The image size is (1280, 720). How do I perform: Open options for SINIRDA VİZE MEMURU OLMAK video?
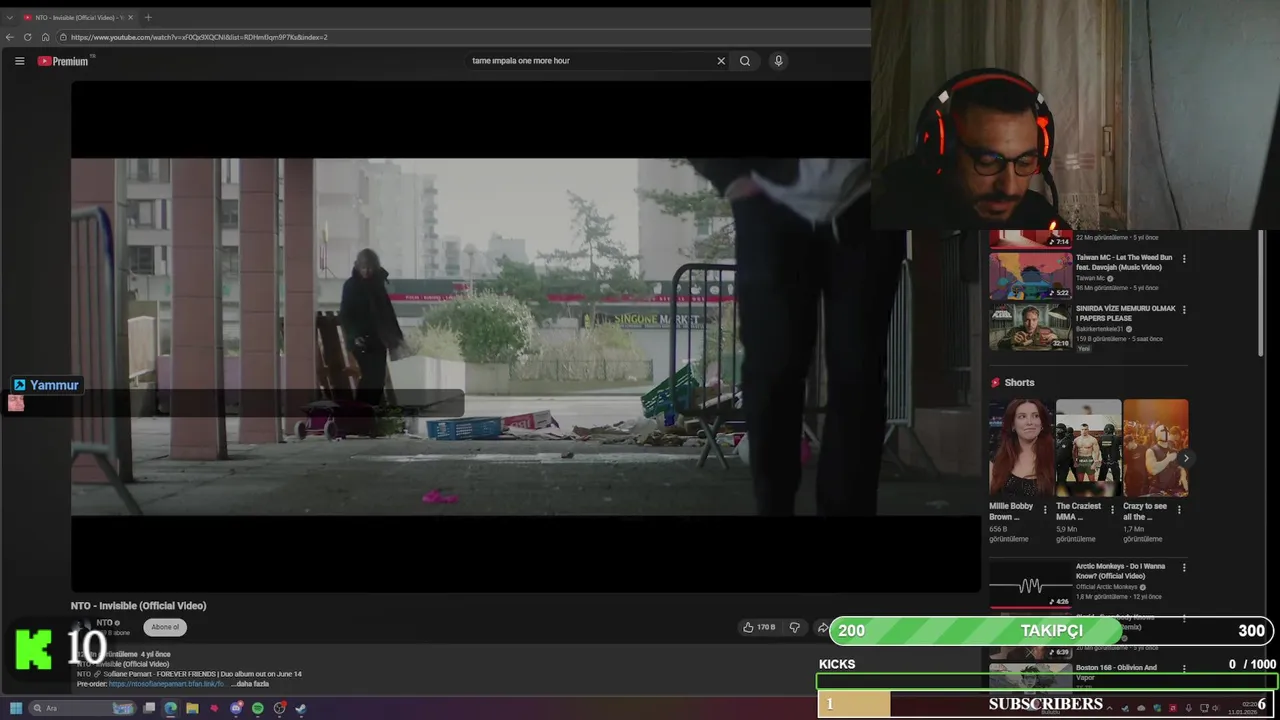1184,309
